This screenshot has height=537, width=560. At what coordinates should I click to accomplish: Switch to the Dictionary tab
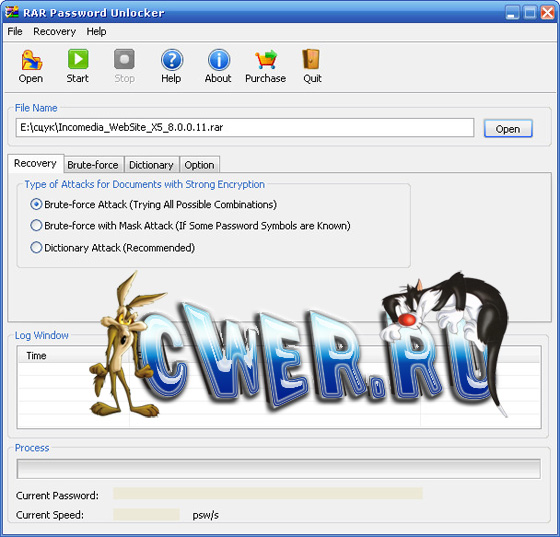pyautogui.click(x=151, y=165)
